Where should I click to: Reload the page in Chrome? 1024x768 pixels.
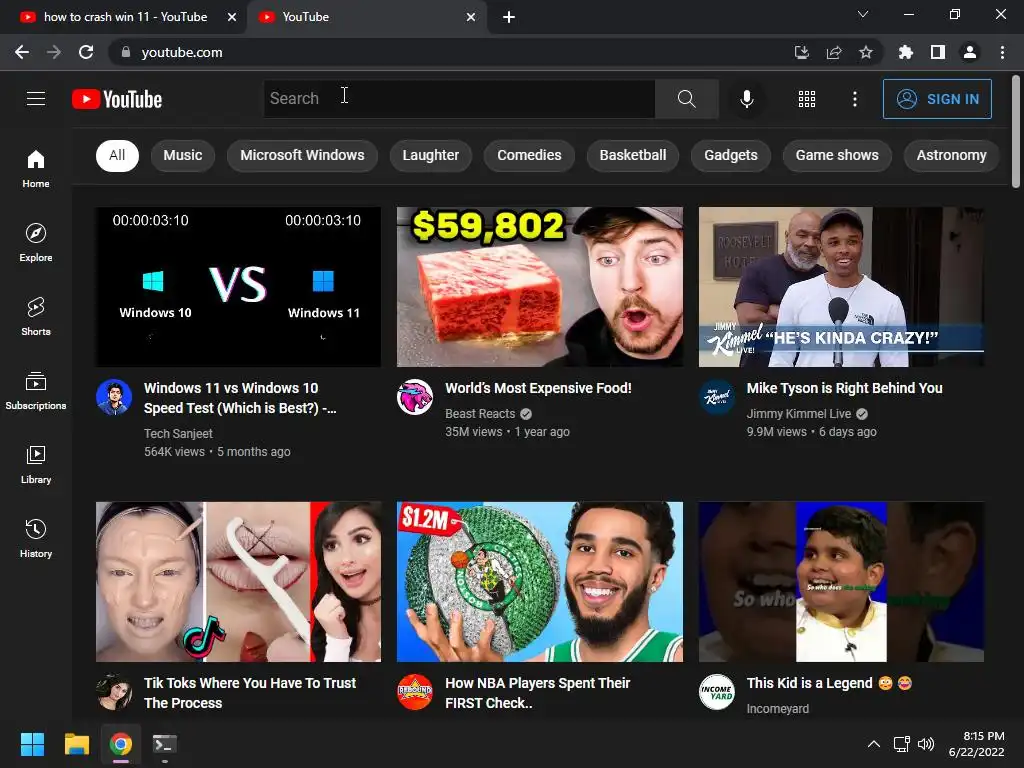[x=86, y=52]
